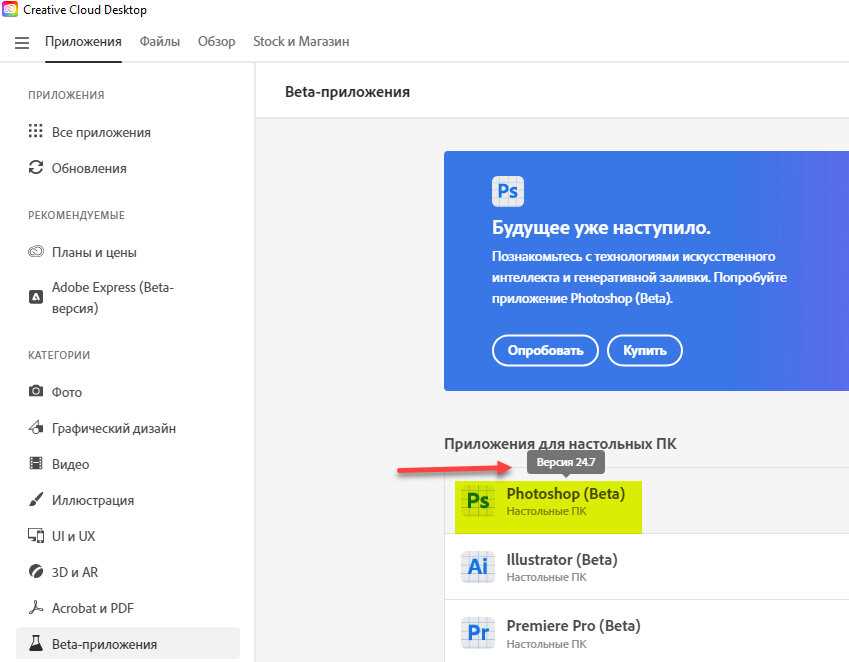
Task: Click the camera icon beside Фото
Action: coord(36,391)
